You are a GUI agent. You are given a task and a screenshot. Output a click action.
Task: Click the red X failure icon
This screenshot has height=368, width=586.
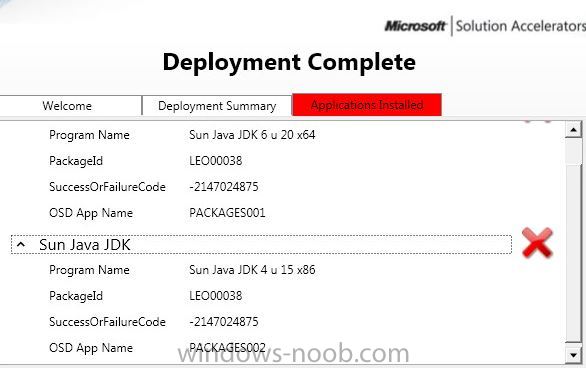tap(537, 243)
